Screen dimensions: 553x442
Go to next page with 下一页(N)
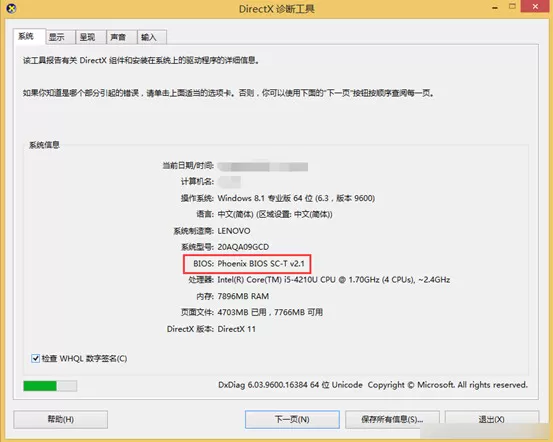point(292,419)
